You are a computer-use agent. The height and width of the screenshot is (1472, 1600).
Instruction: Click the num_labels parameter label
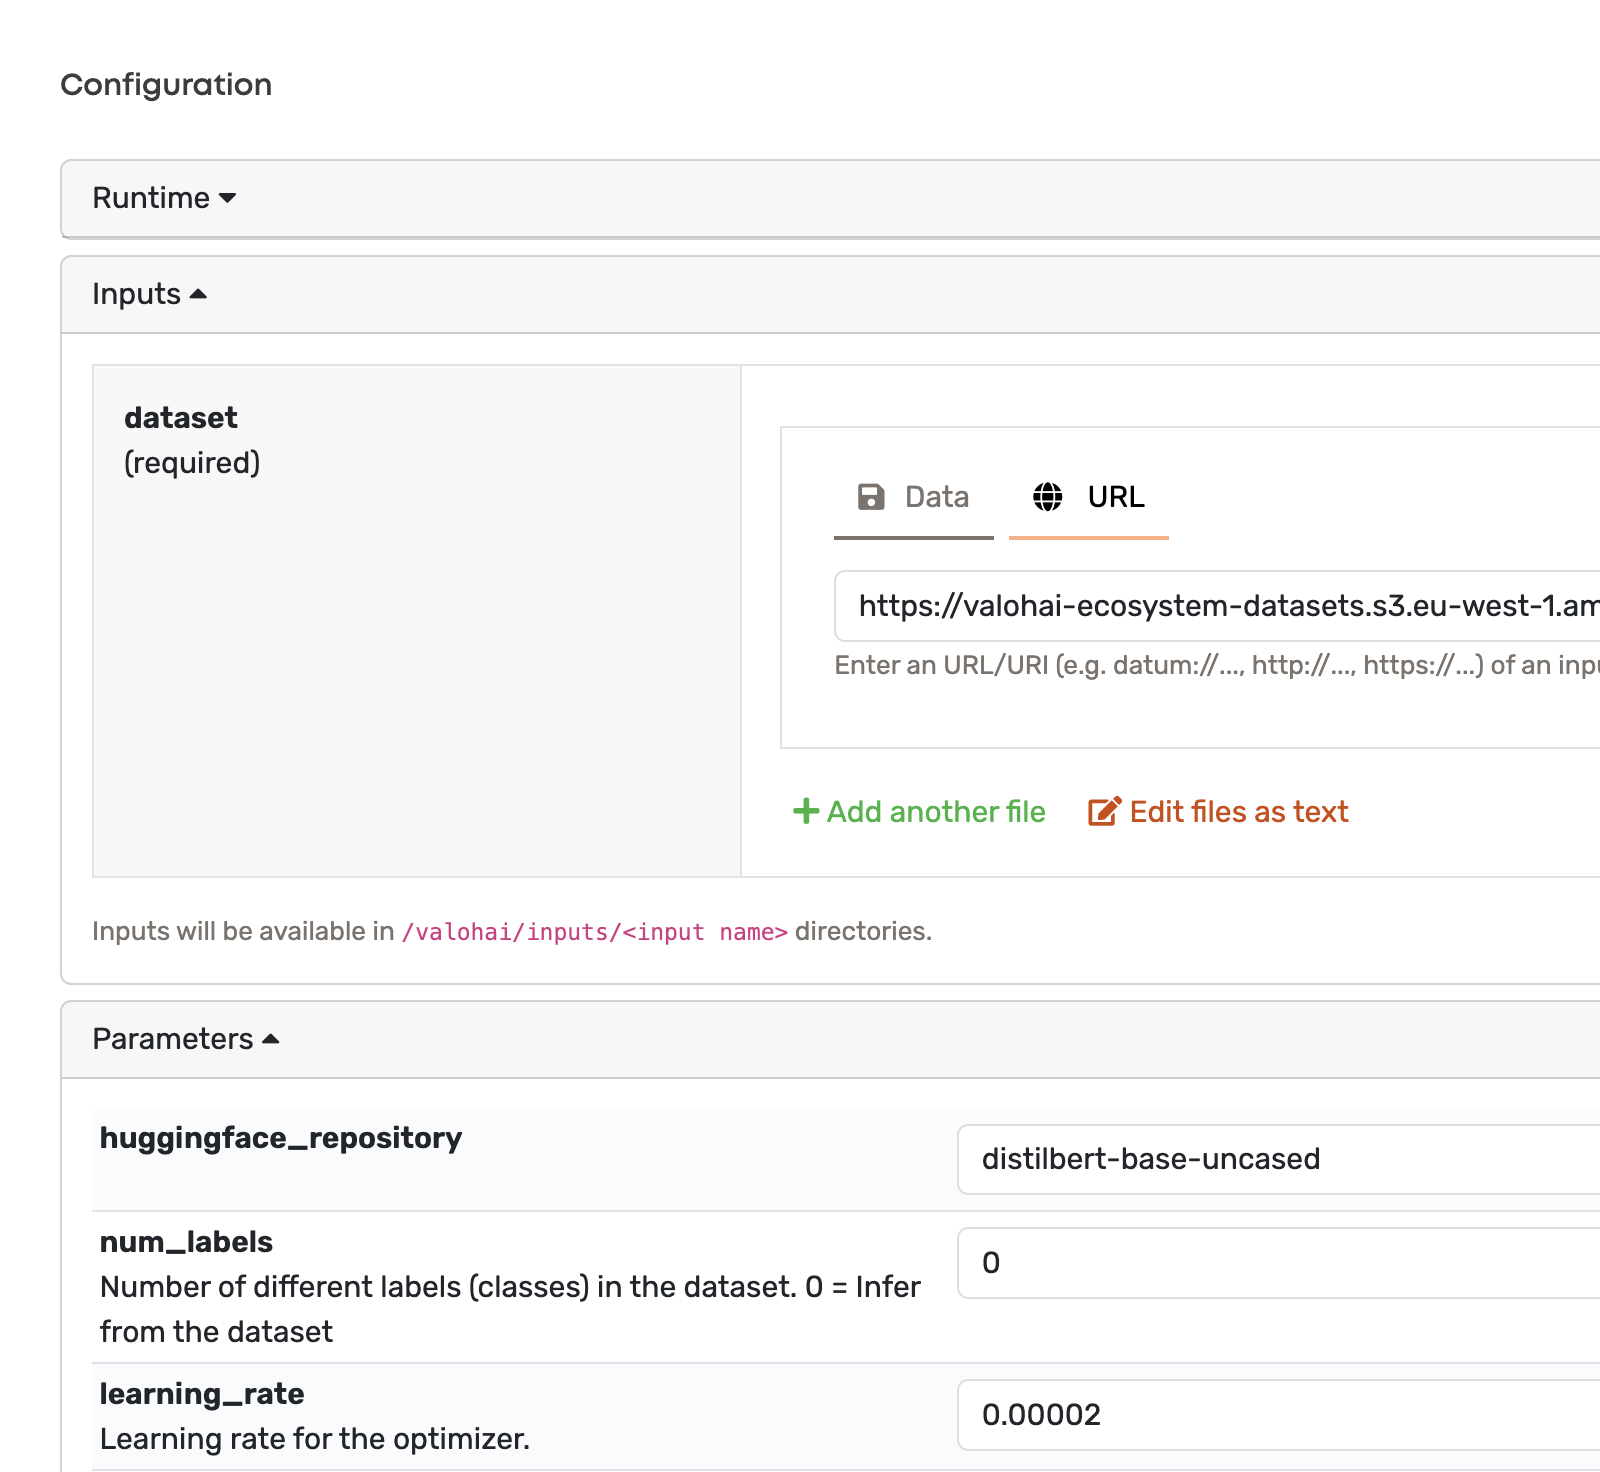(186, 1242)
